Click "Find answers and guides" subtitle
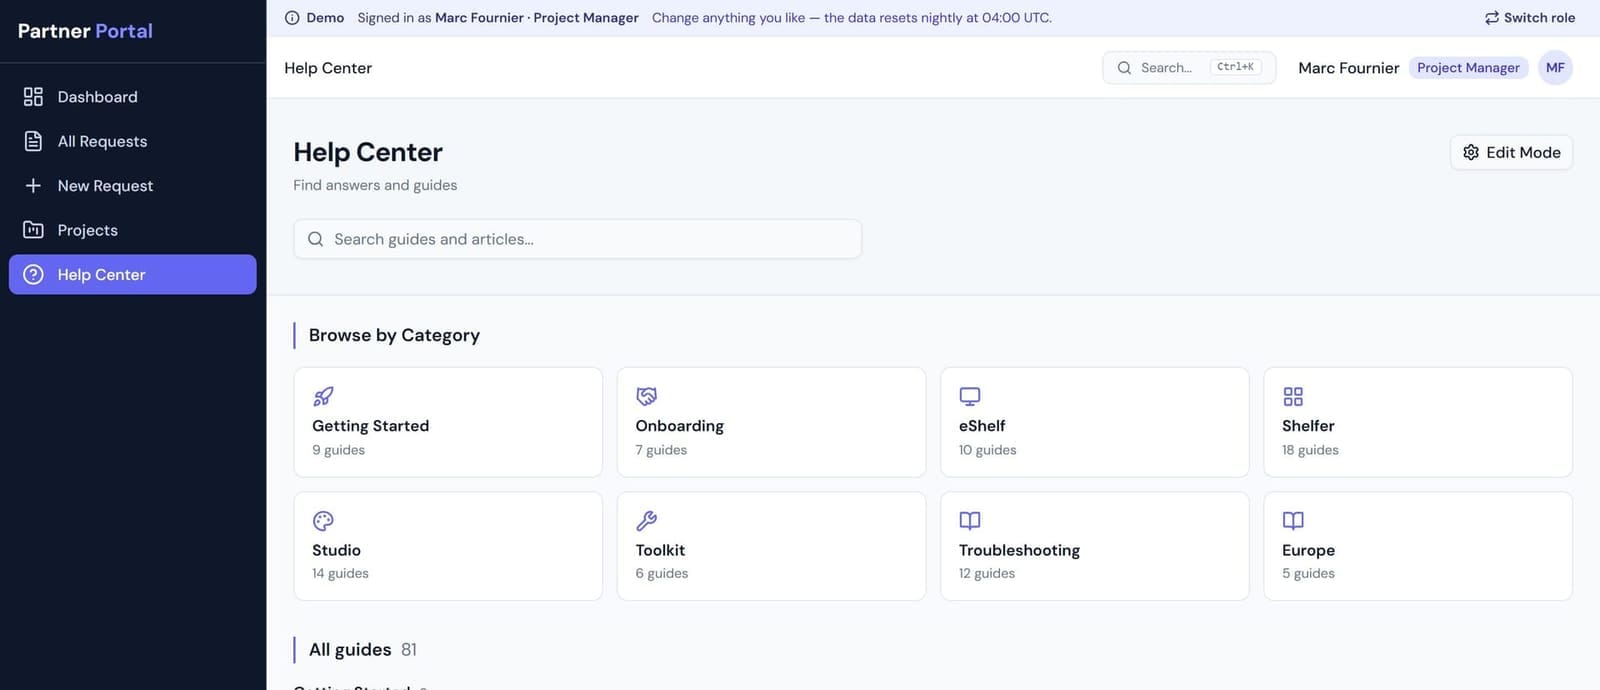 tap(375, 185)
